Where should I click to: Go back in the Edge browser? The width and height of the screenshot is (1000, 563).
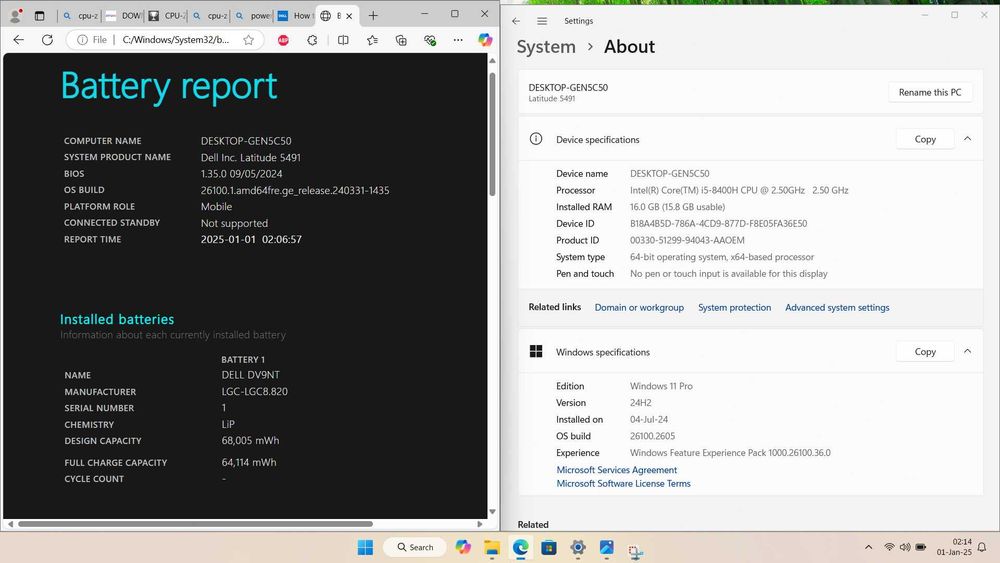coord(18,40)
